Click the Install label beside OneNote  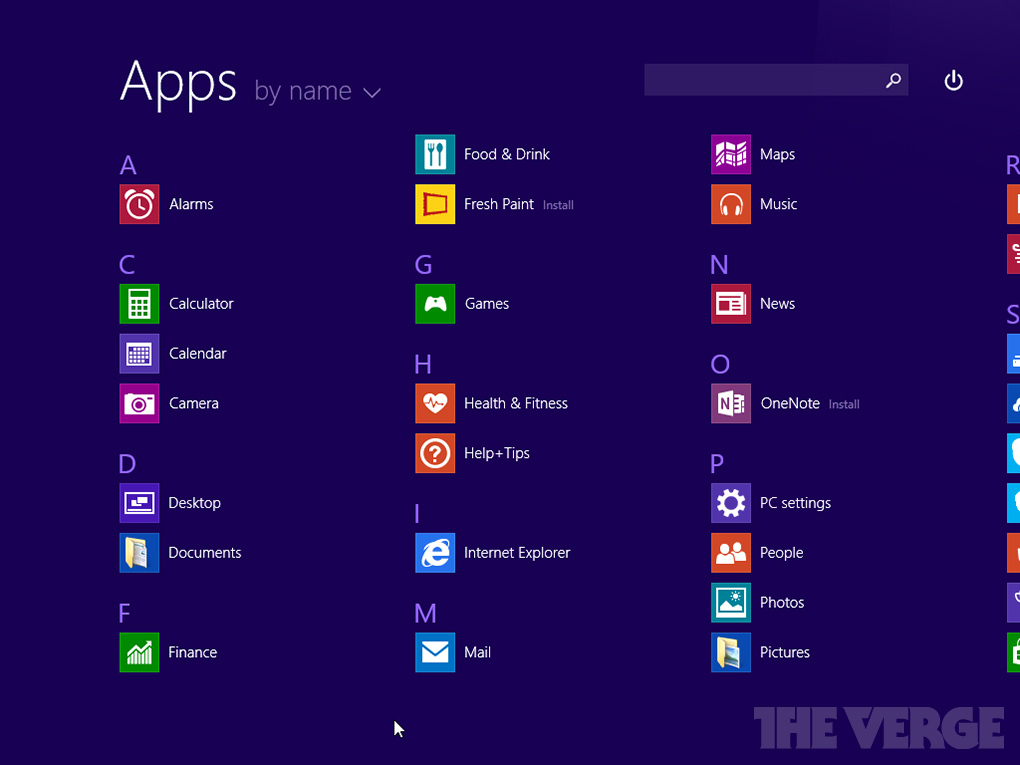pyautogui.click(x=844, y=405)
